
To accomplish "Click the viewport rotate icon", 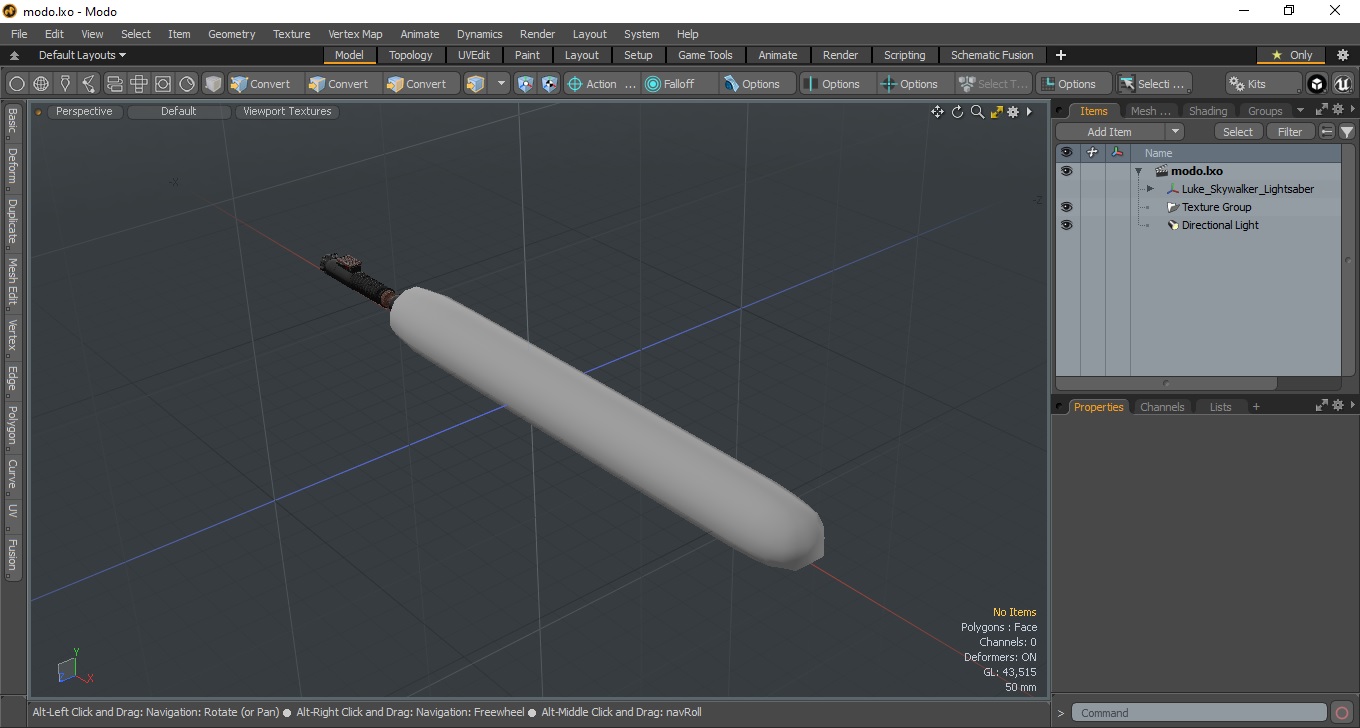I will pos(957,112).
